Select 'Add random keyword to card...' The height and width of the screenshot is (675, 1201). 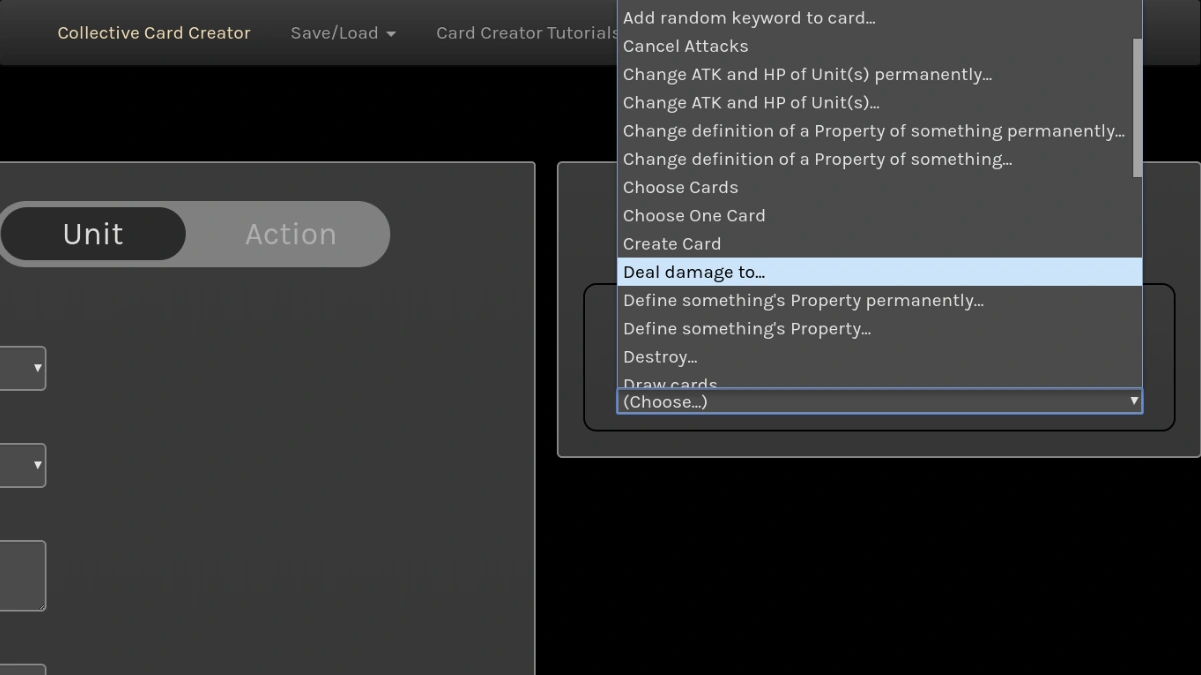coord(749,18)
